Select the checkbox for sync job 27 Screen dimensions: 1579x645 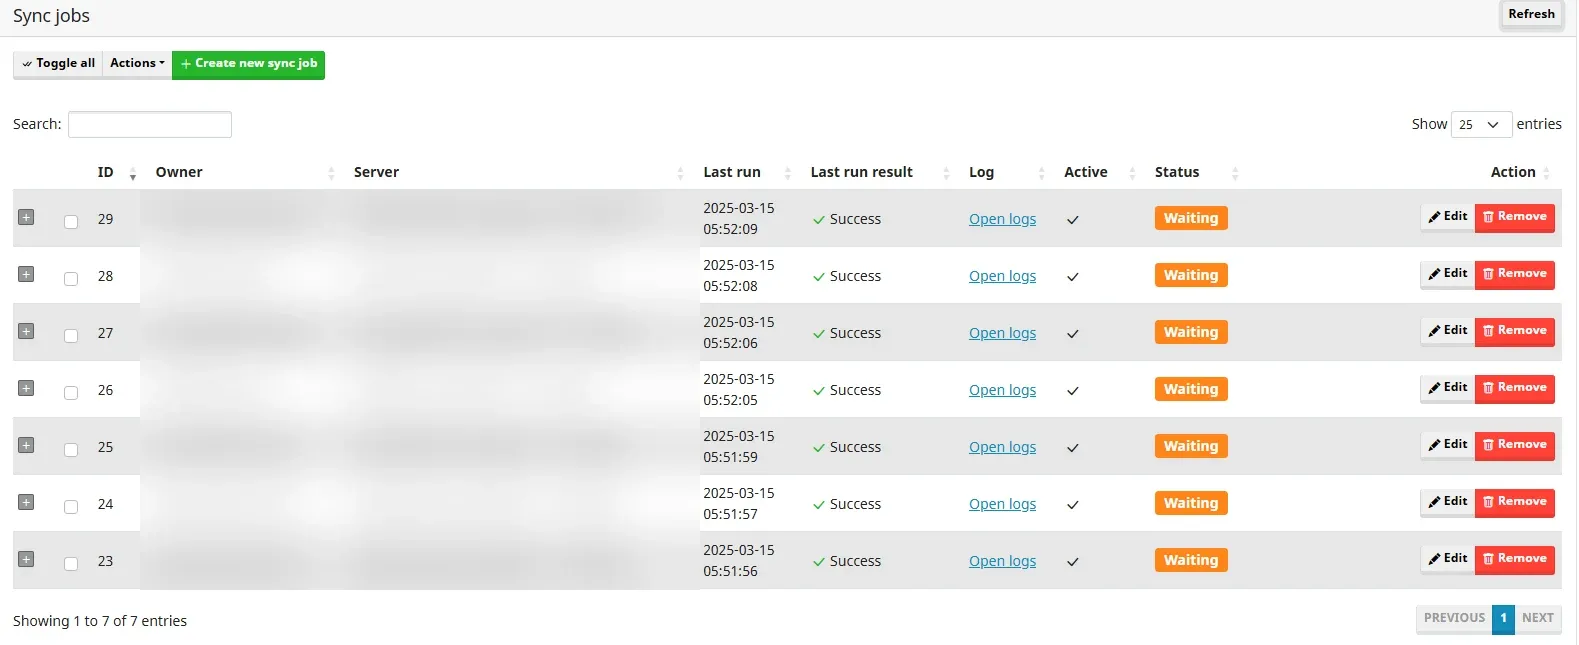pyautogui.click(x=71, y=335)
